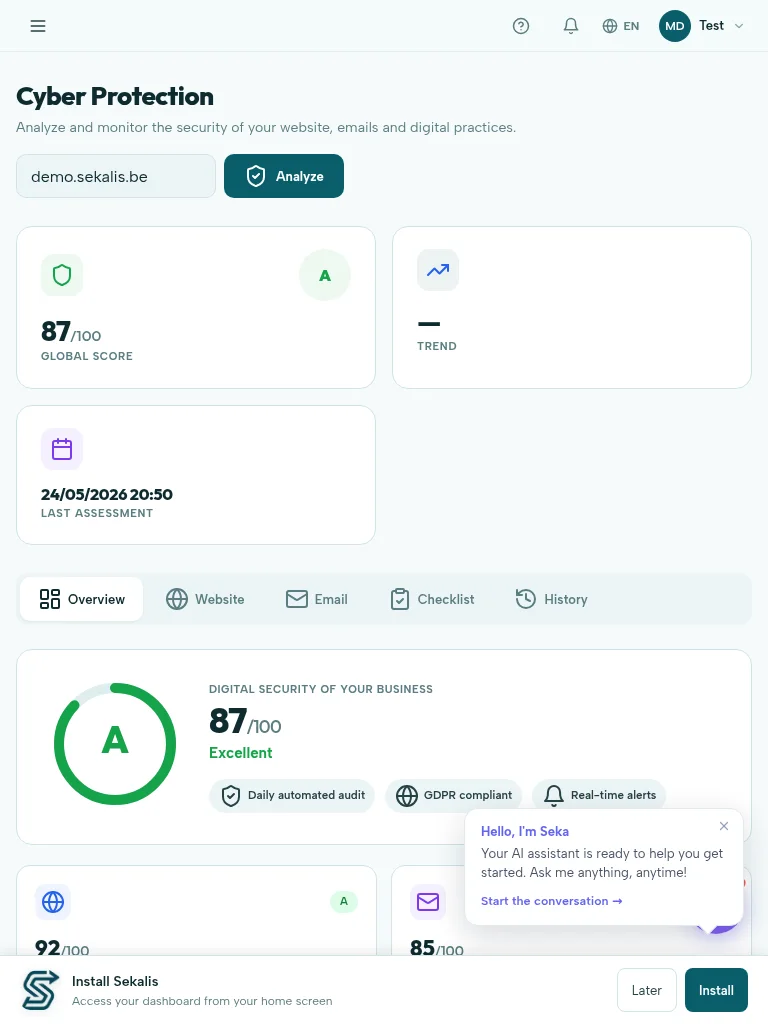
Task: Dismiss install prompt with Later
Action: (x=647, y=990)
